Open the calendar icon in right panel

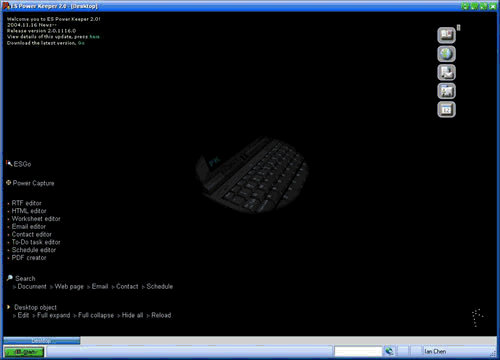point(446,110)
